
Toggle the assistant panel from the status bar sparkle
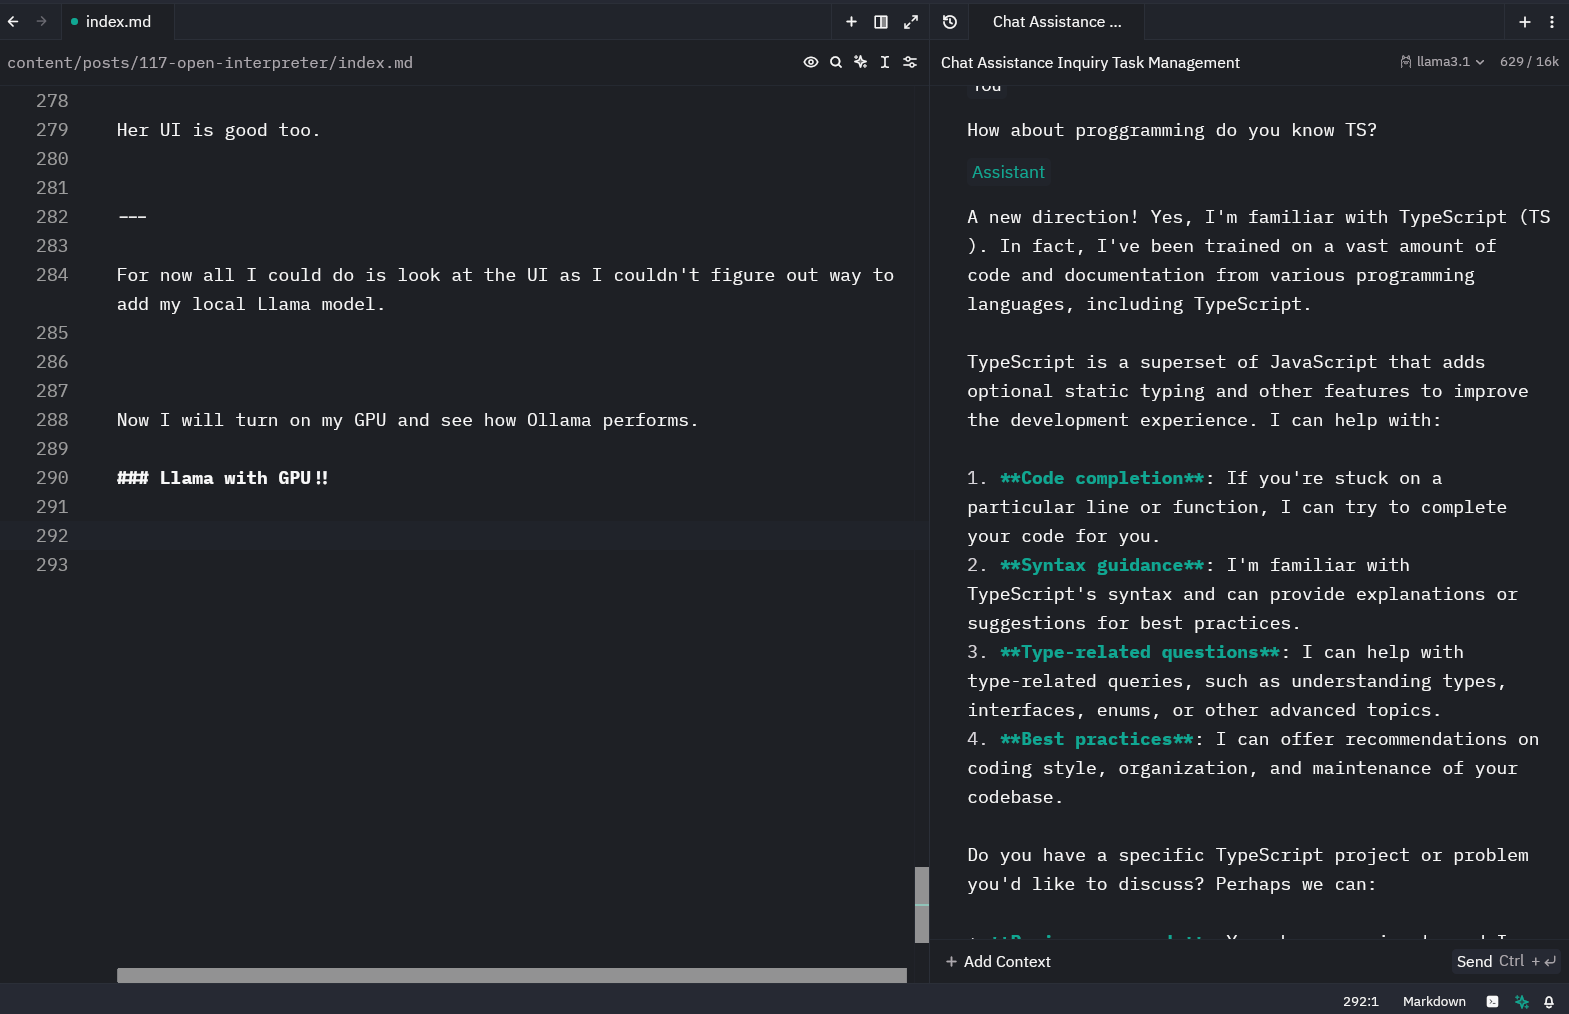click(x=1521, y=1001)
